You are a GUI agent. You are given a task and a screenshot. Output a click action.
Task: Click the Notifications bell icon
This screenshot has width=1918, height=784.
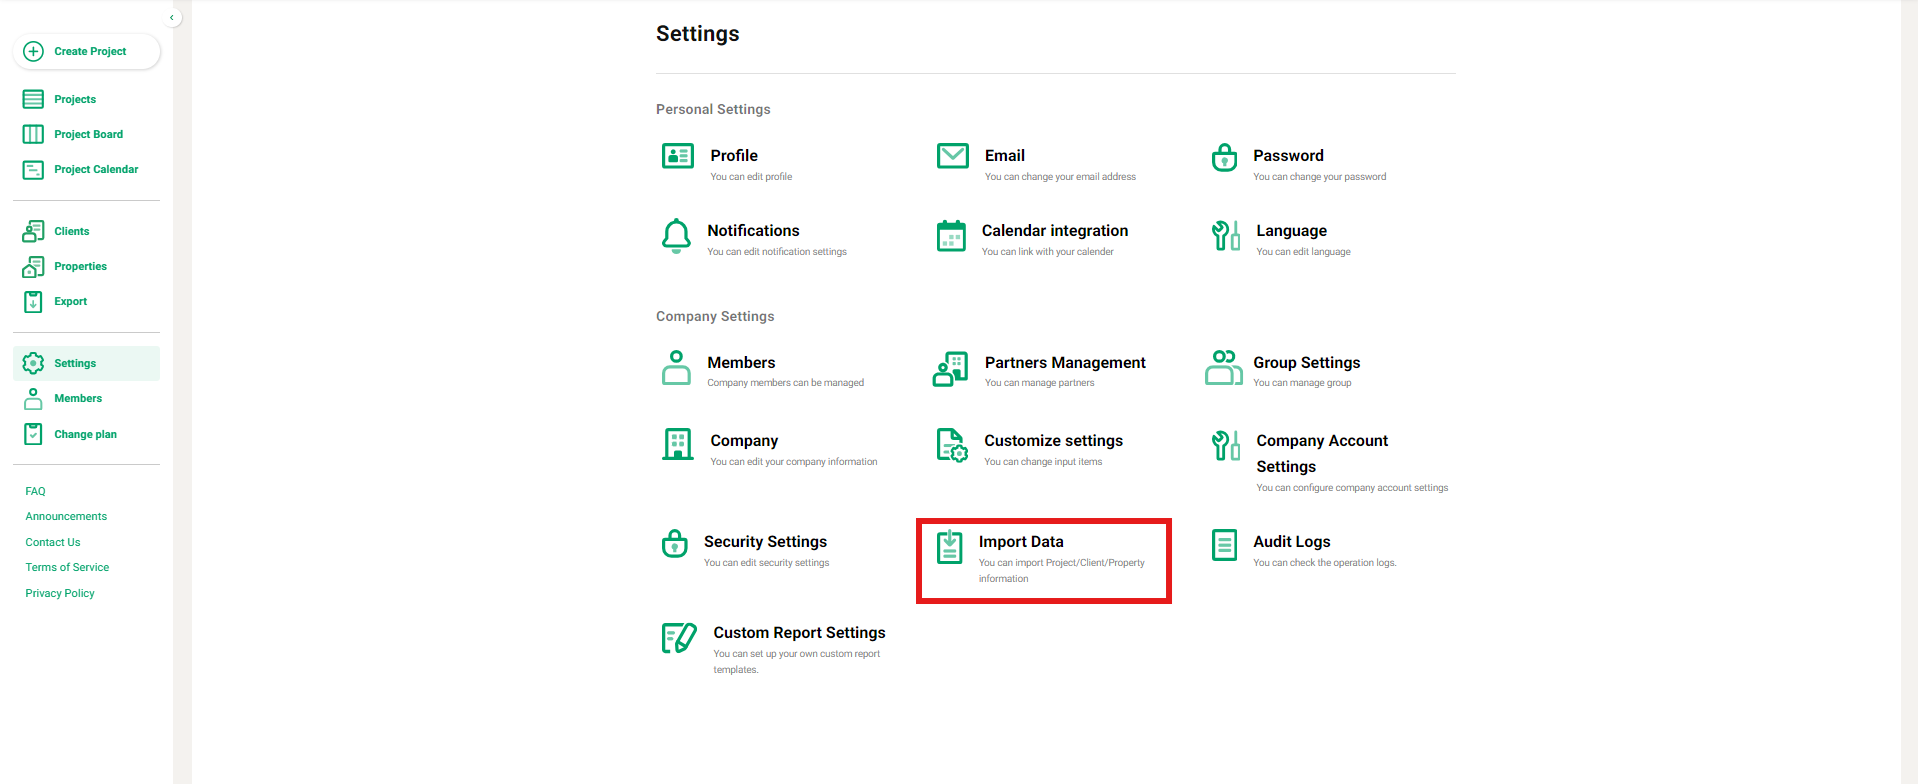click(x=676, y=236)
